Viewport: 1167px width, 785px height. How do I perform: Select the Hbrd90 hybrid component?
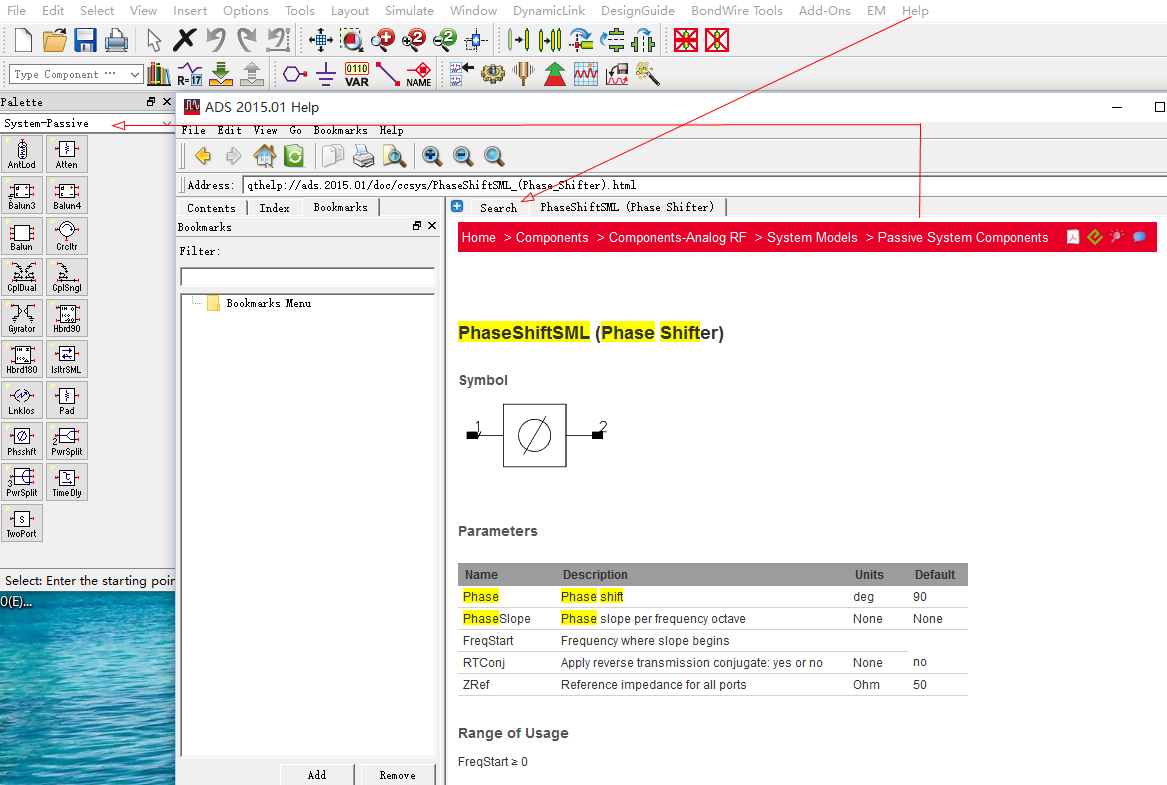67,318
